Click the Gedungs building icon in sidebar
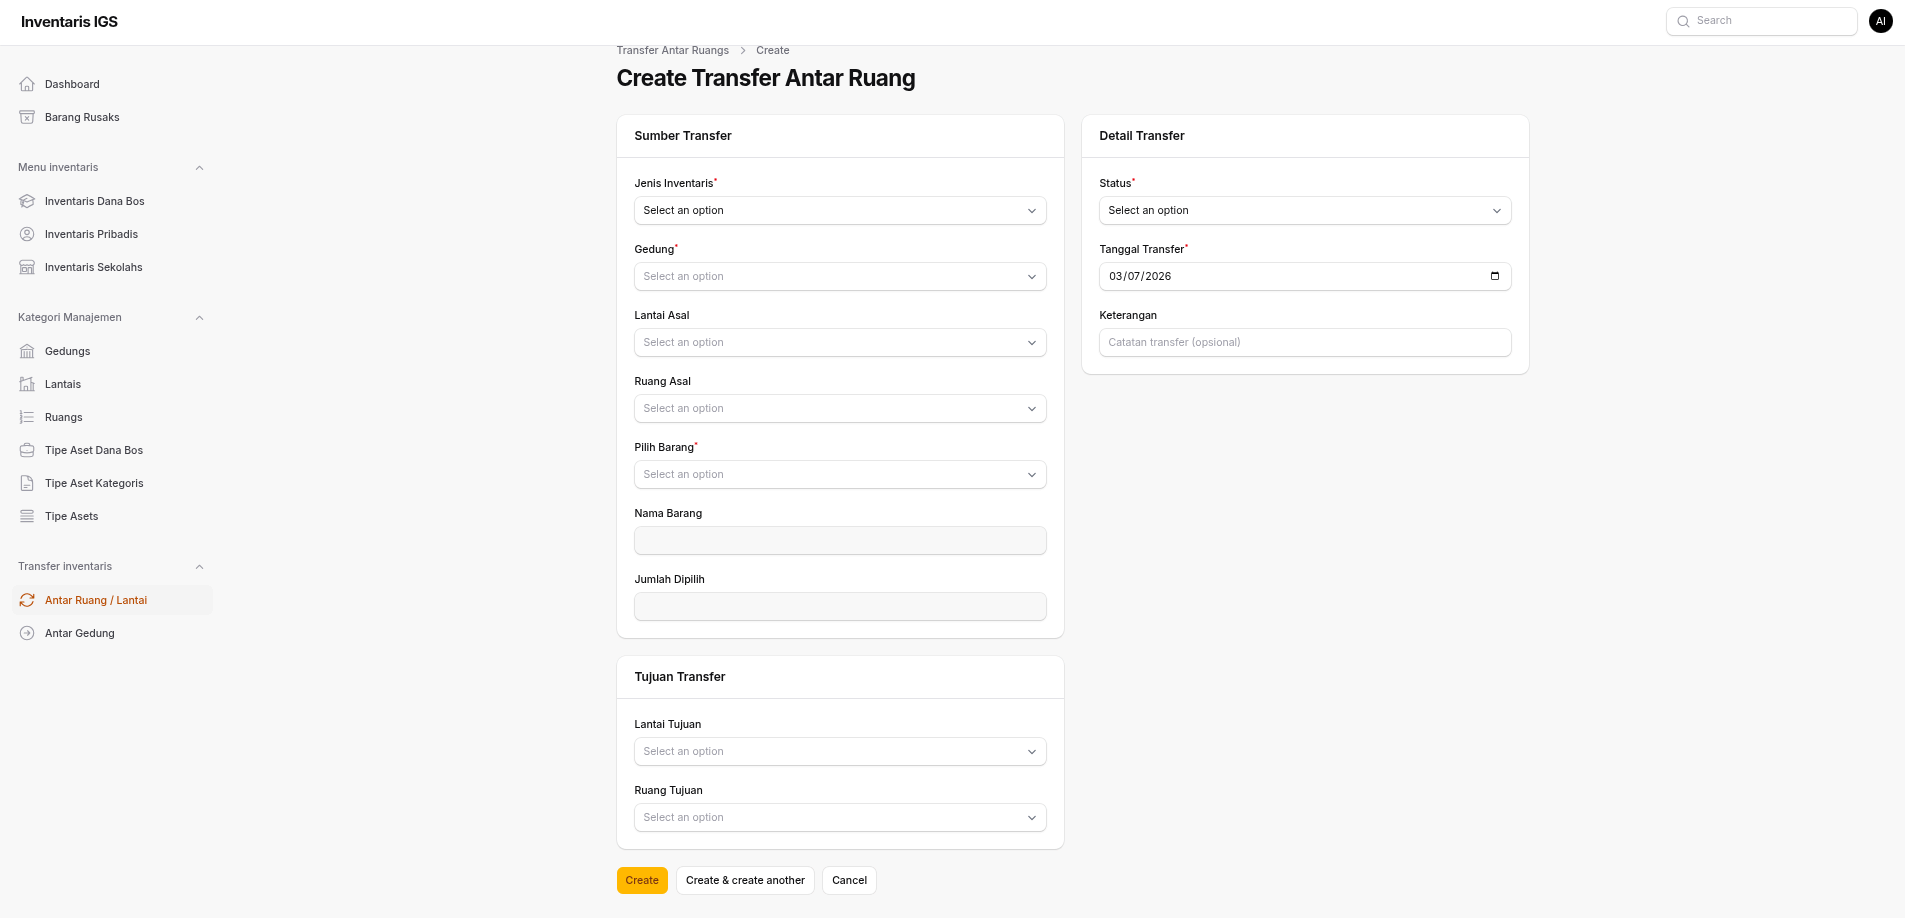1905x918 pixels. tap(27, 351)
